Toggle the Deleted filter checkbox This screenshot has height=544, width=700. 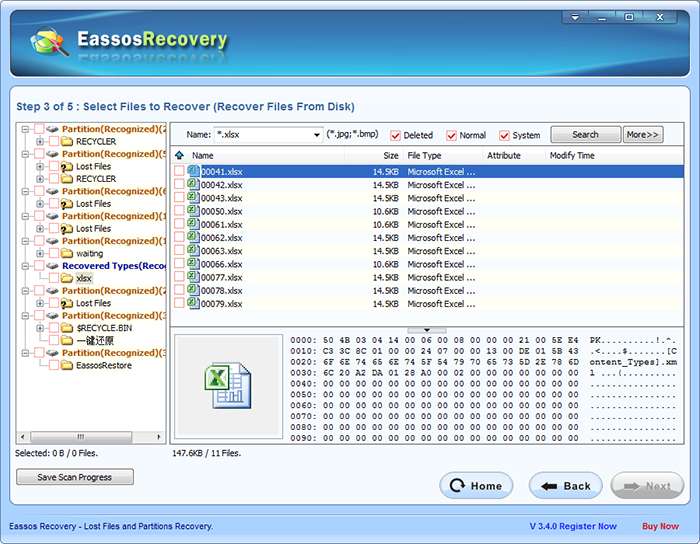(395, 135)
